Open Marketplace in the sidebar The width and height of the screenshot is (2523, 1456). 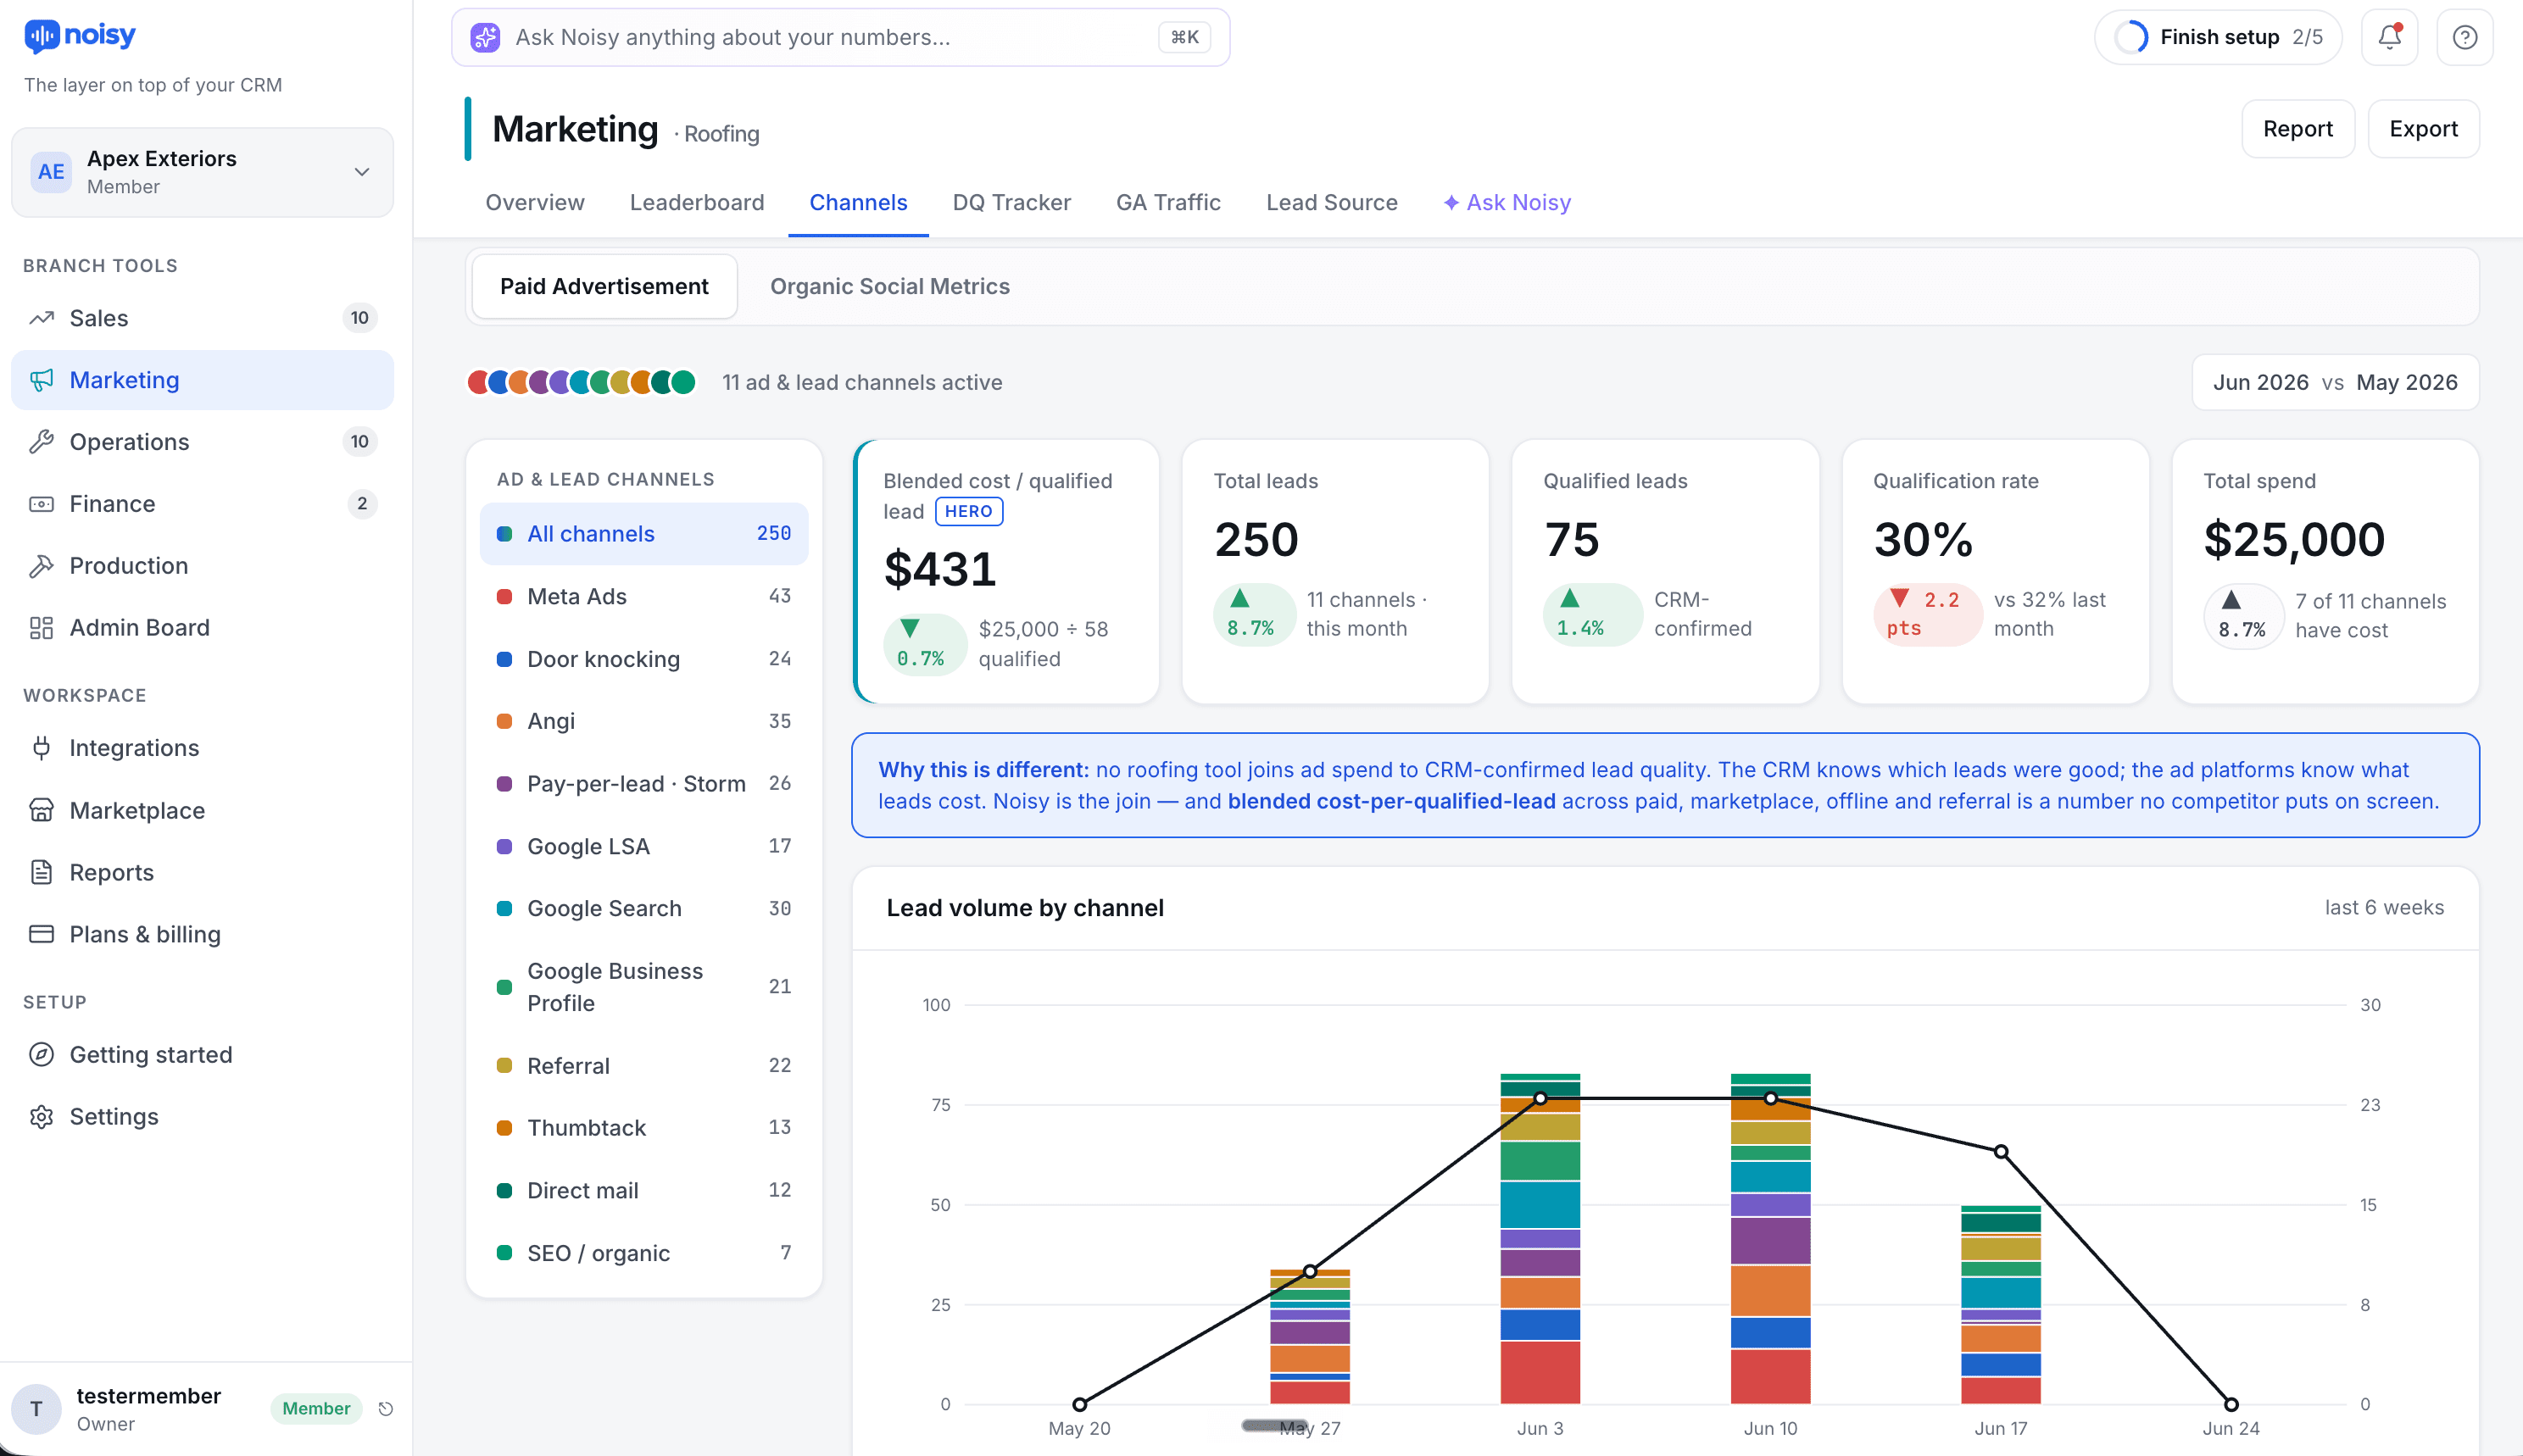click(x=202, y=810)
